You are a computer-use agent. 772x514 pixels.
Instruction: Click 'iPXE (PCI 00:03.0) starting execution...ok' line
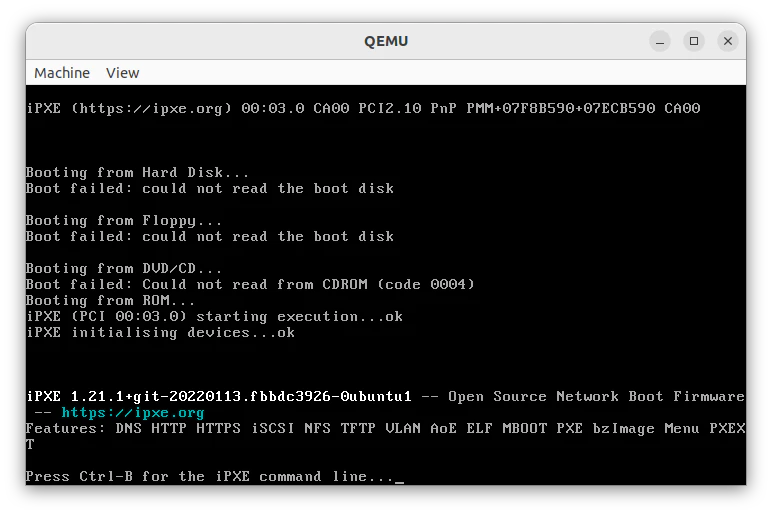pyautogui.click(x=214, y=317)
